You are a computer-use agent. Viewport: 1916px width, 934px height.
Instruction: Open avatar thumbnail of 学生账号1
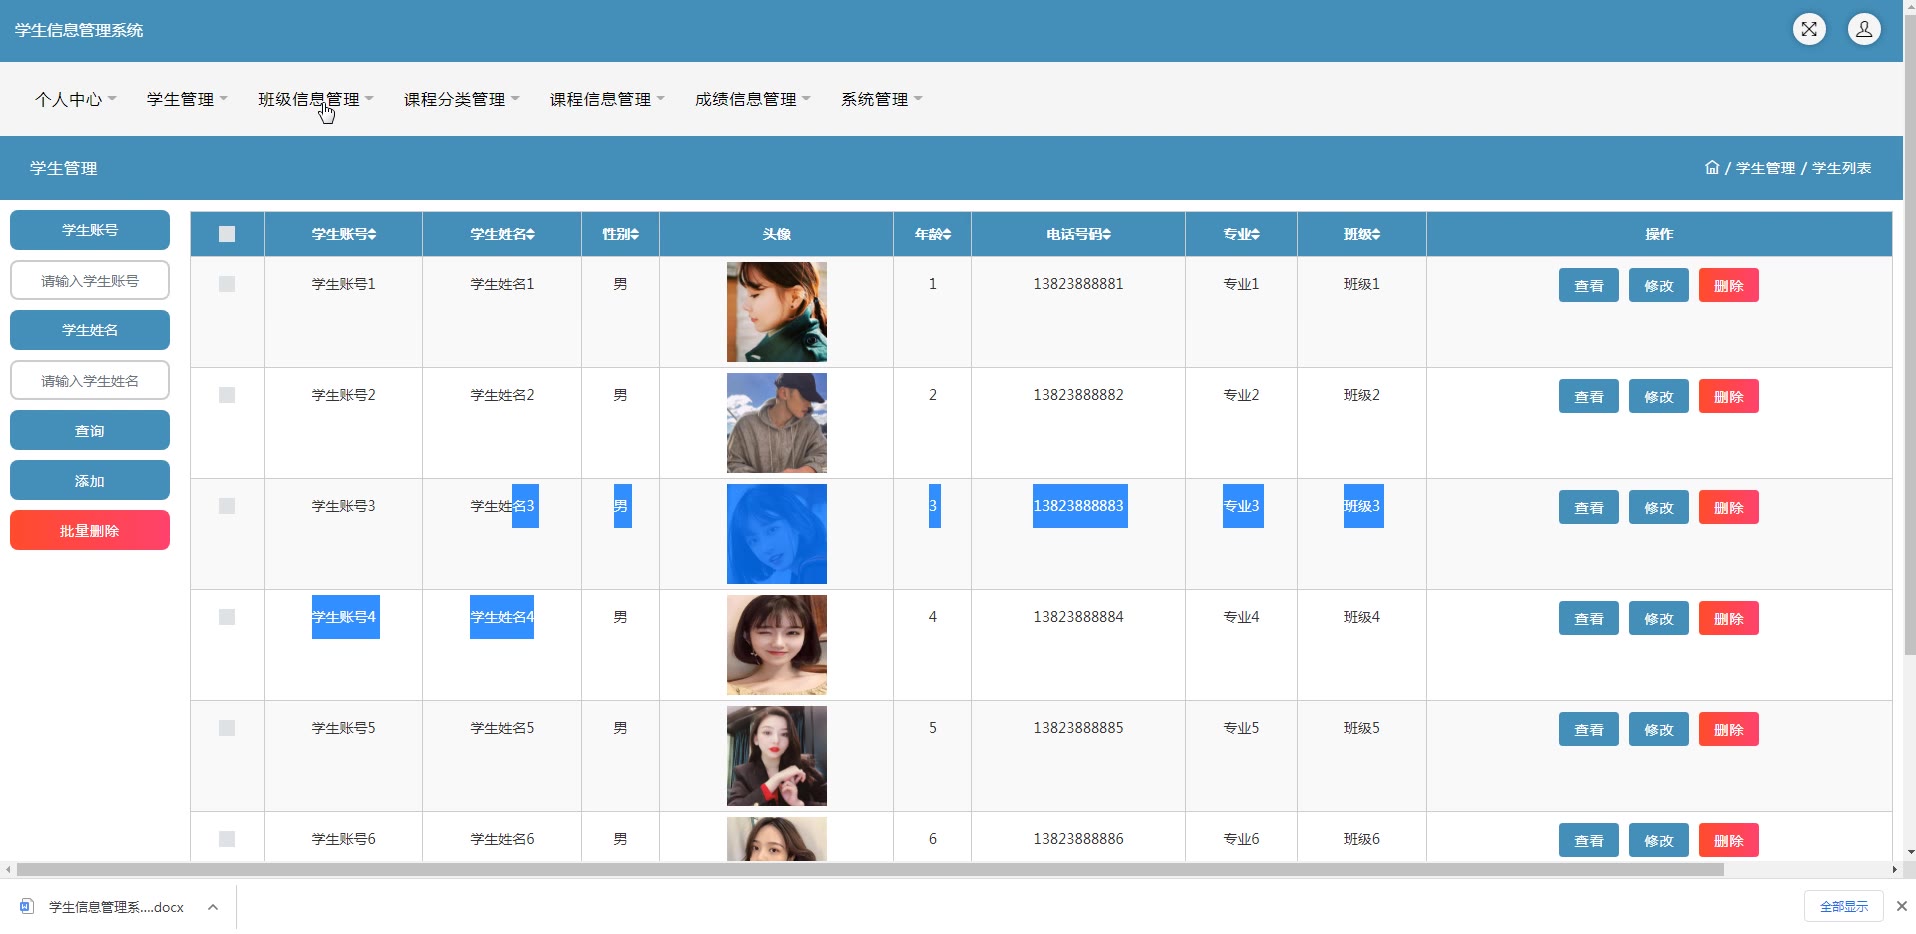coord(776,312)
